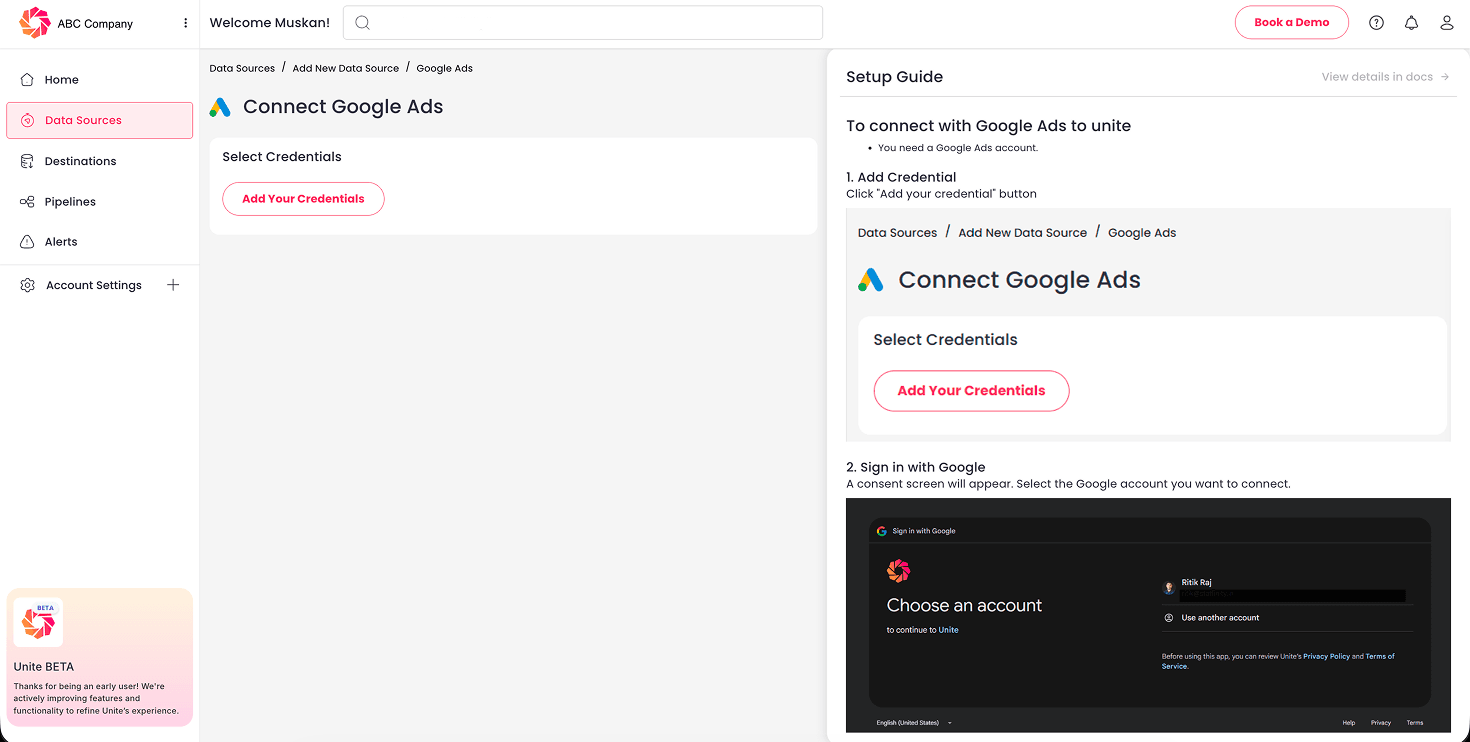
Task: Click the Alerts warning triangle icon
Action: tap(27, 242)
